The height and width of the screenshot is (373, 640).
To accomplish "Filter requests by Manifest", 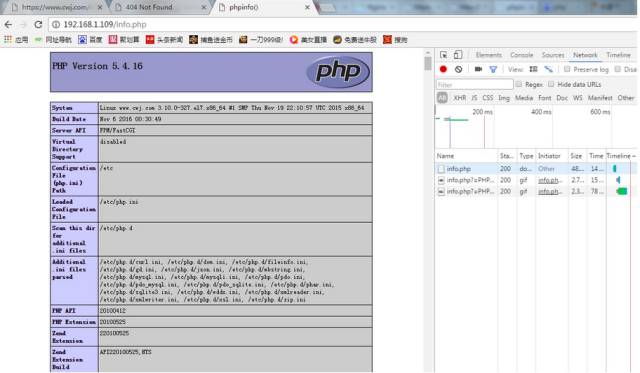I will coord(600,98).
